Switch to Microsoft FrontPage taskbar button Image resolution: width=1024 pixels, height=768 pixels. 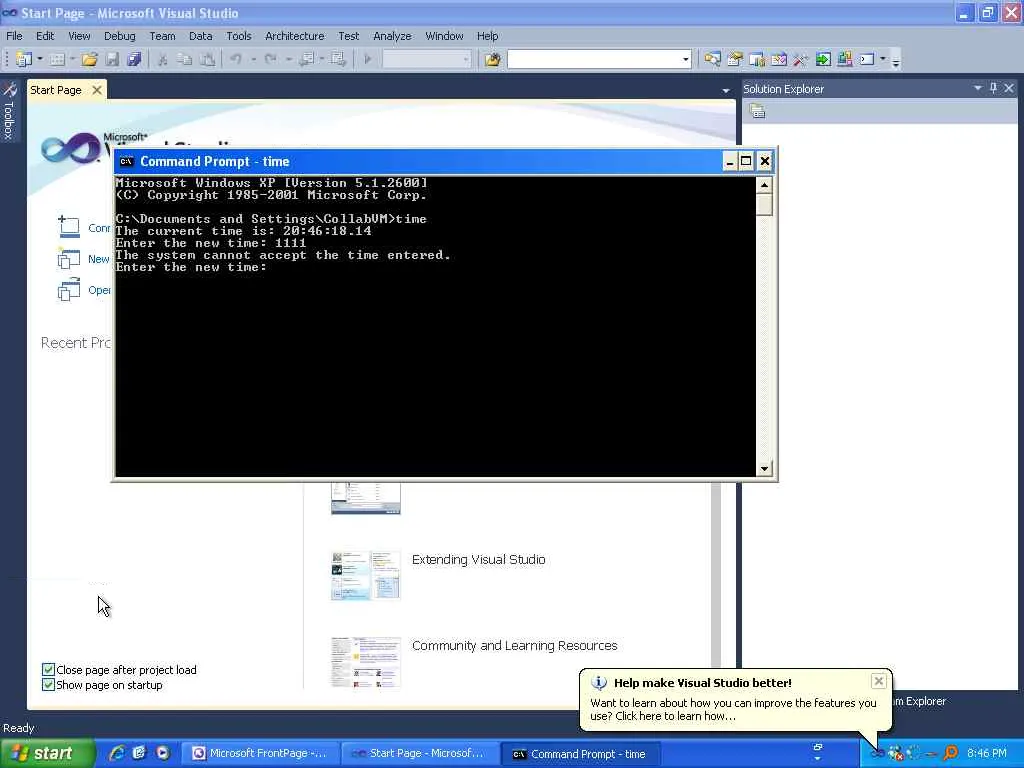click(x=259, y=754)
